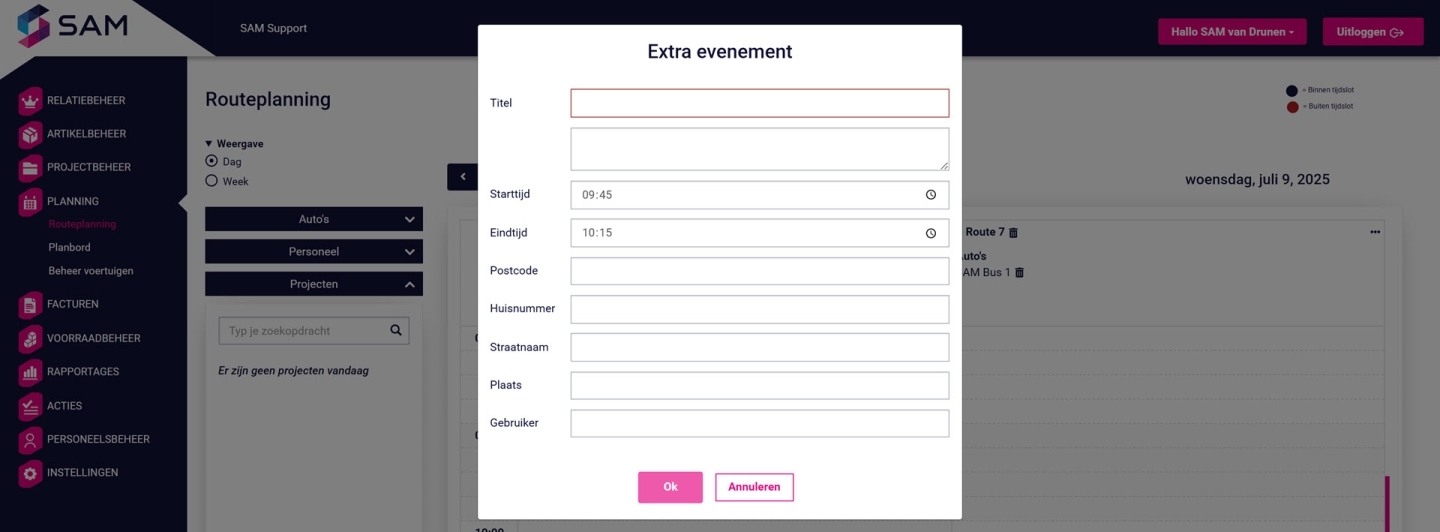1440x532 pixels.
Task: Collapse the Weergave section triangle
Action: pyautogui.click(x=209, y=144)
